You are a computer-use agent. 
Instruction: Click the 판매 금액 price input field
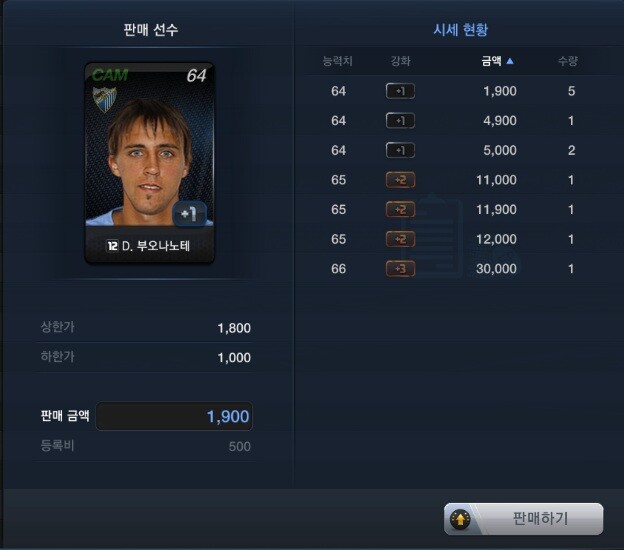(x=174, y=416)
